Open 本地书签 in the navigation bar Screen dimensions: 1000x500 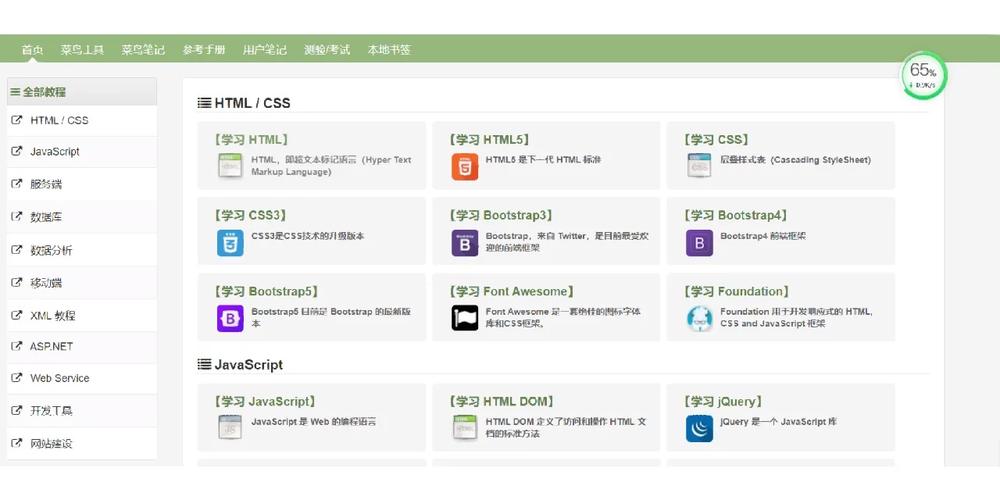389,49
